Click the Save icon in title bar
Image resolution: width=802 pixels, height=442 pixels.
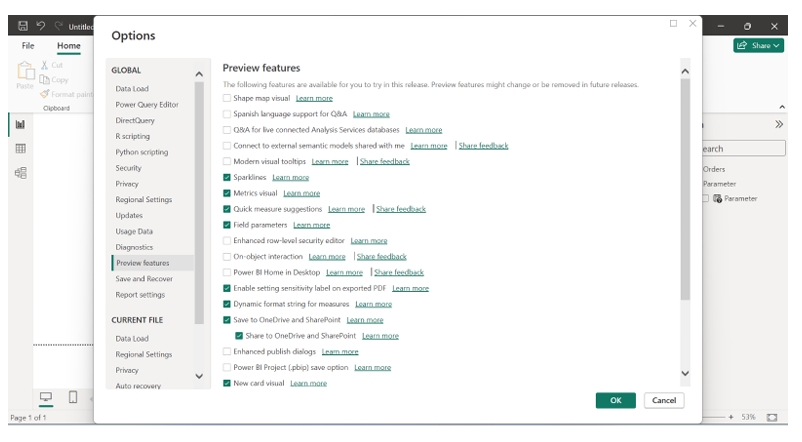pos(23,26)
